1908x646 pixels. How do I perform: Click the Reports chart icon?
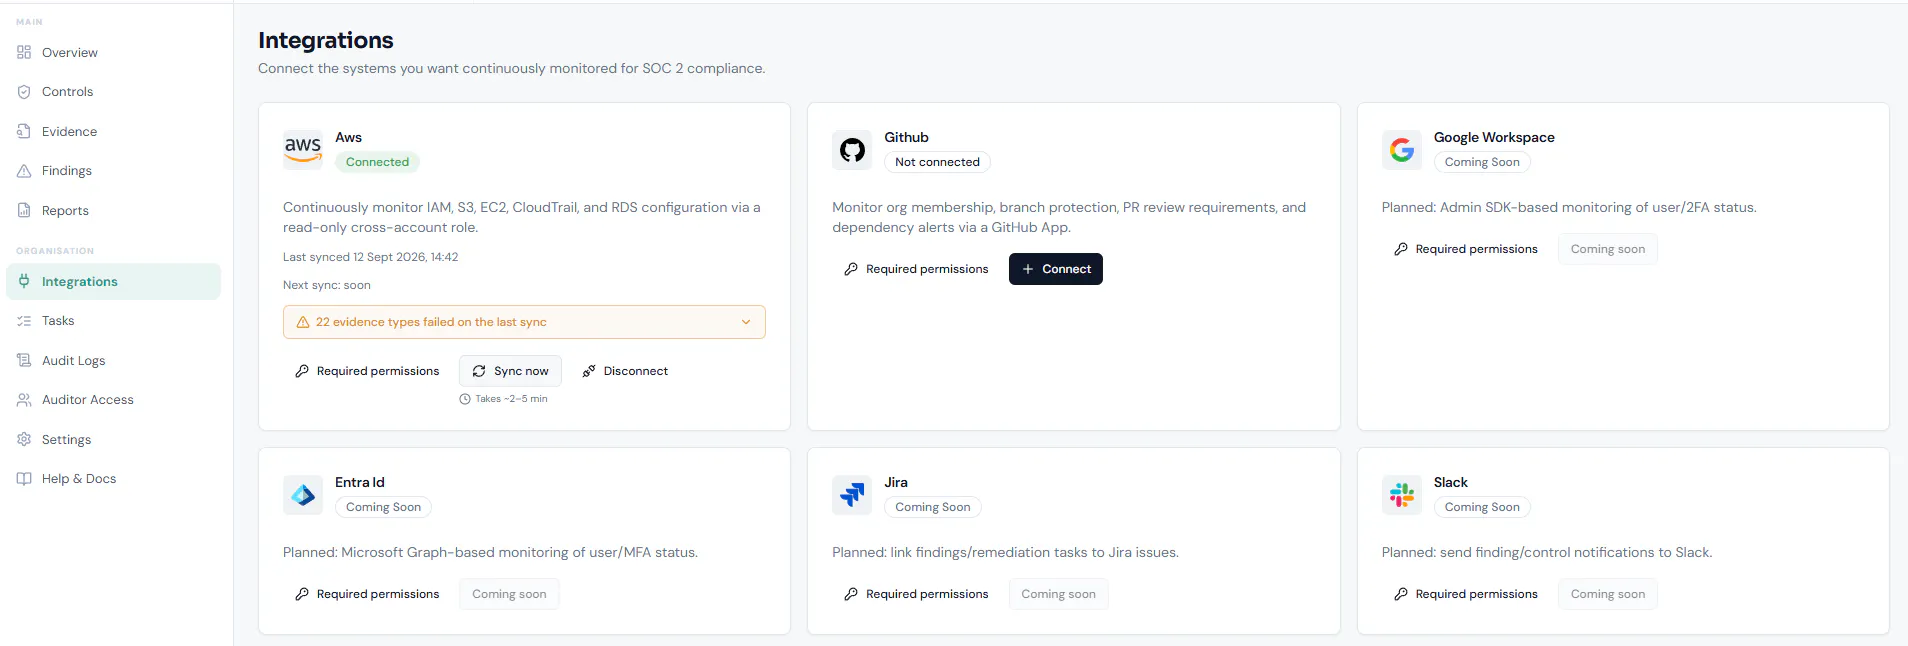click(24, 210)
